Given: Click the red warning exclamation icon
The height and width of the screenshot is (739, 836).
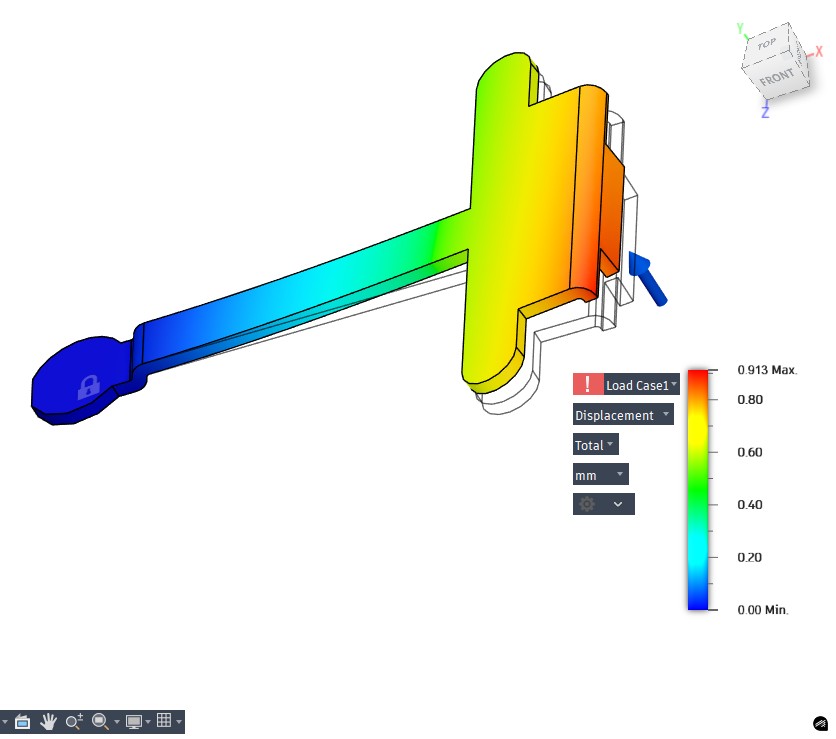Looking at the screenshot, I should pos(587,385).
